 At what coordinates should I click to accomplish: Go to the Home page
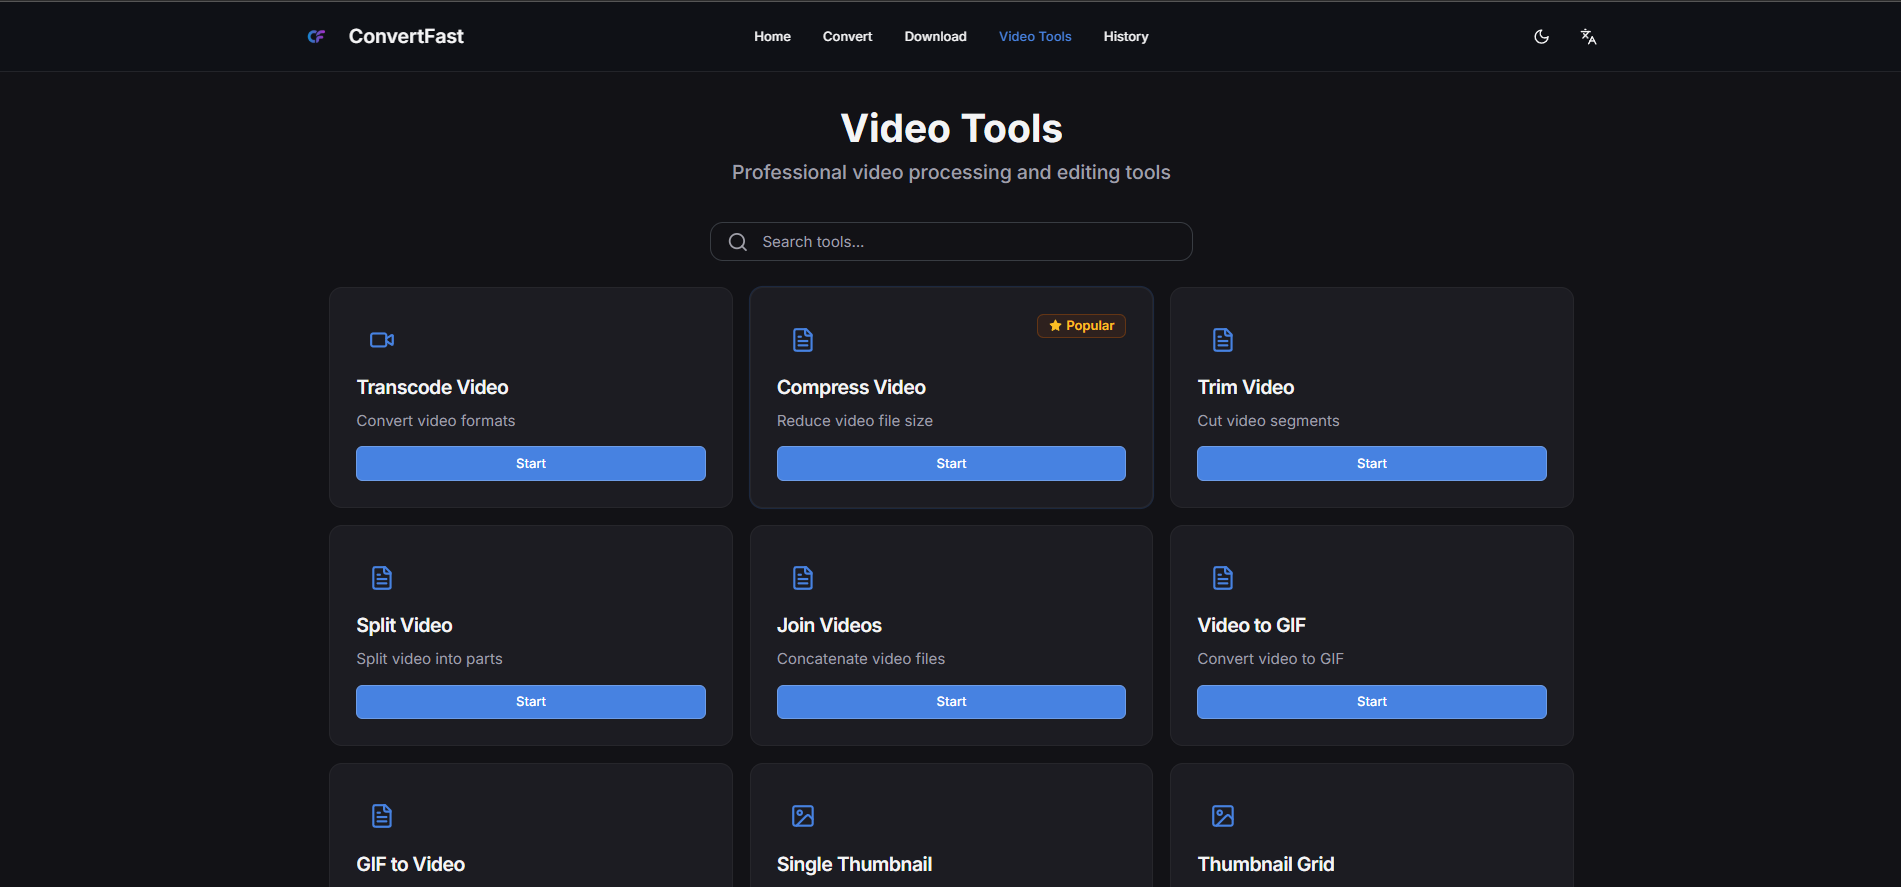pos(772,37)
